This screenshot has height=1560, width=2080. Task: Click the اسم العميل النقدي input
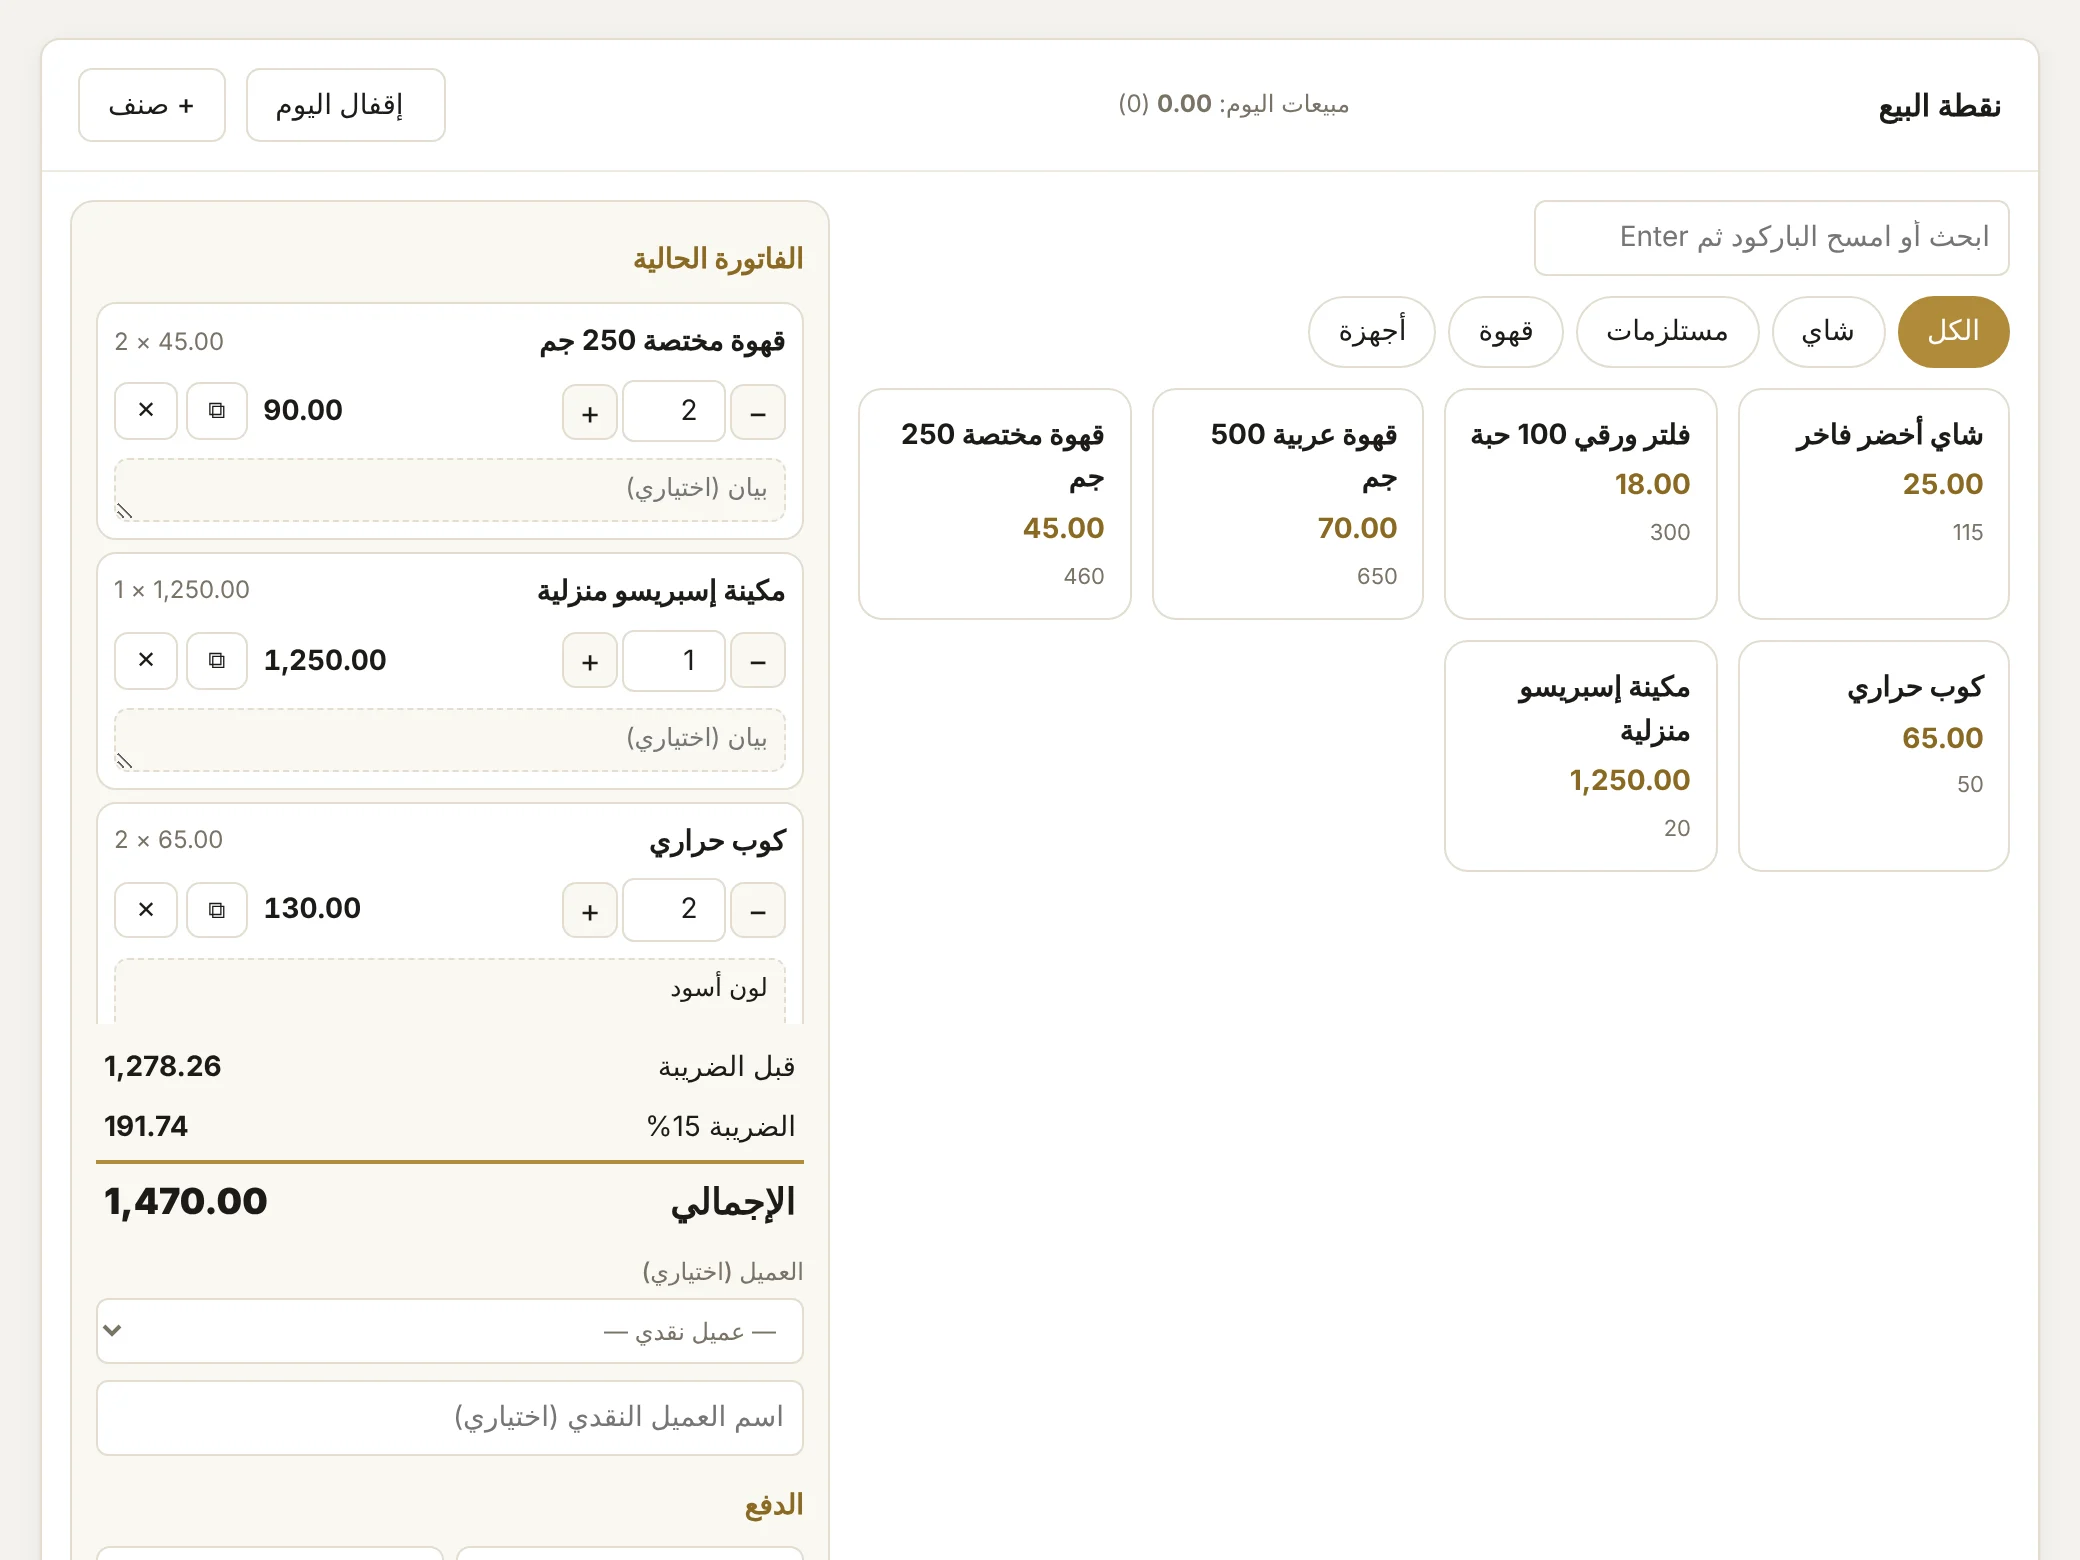click(450, 1418)
